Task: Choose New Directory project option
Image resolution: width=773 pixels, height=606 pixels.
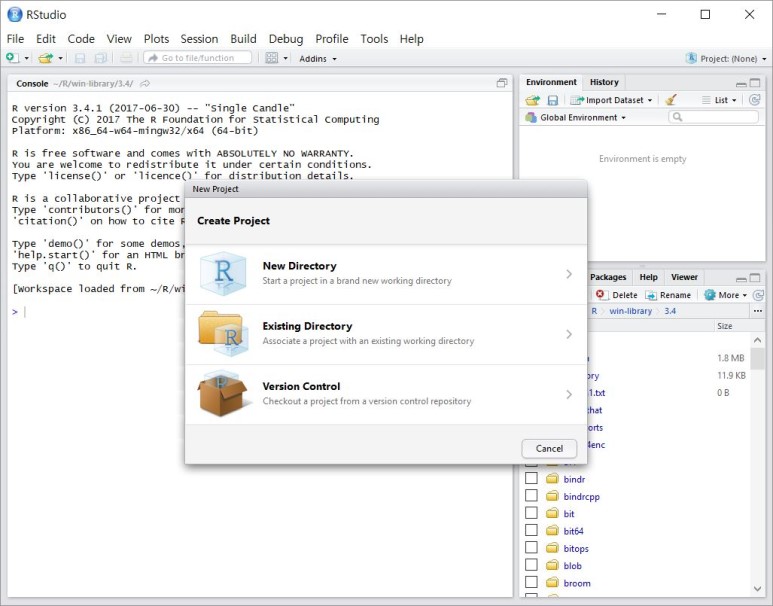Action: [386, 274]
